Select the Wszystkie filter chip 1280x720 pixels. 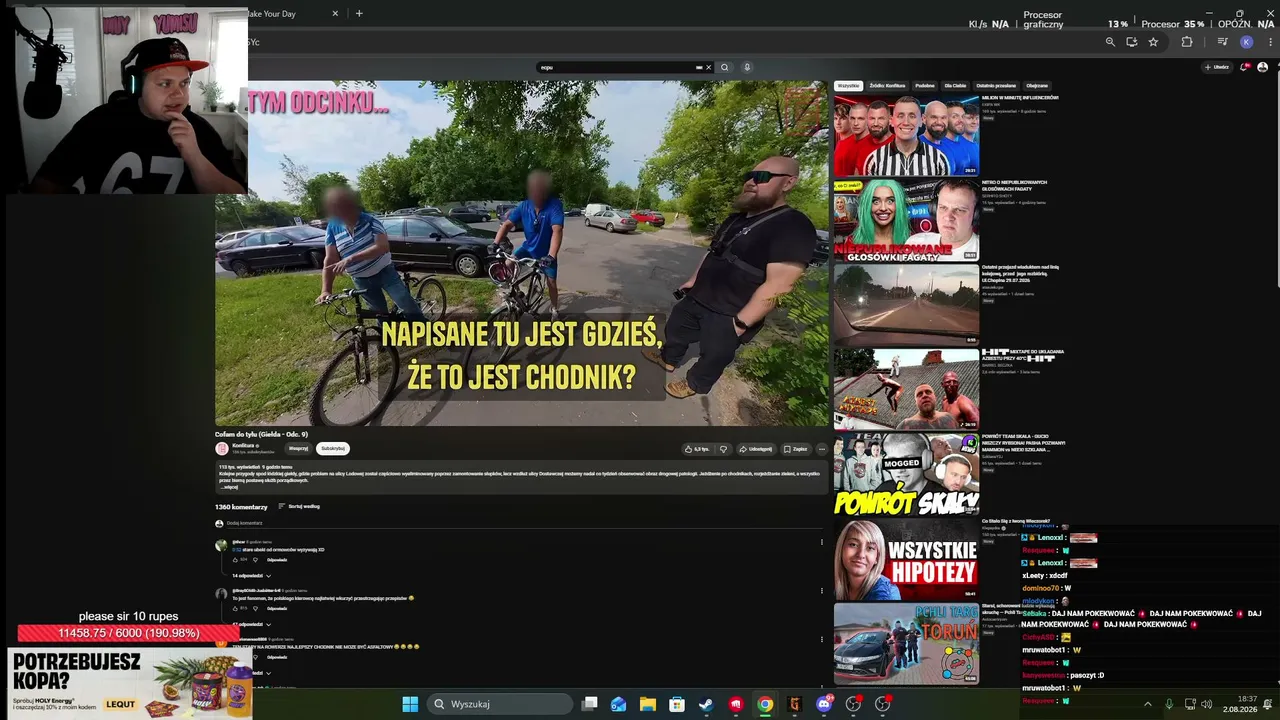click(849, 86)
